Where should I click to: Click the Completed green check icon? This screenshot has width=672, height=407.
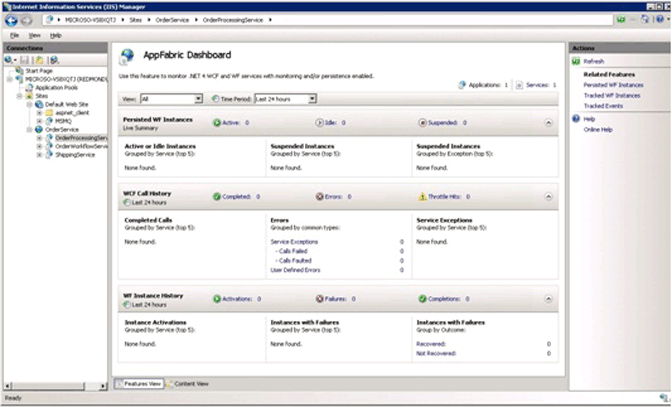pos(217,197)
